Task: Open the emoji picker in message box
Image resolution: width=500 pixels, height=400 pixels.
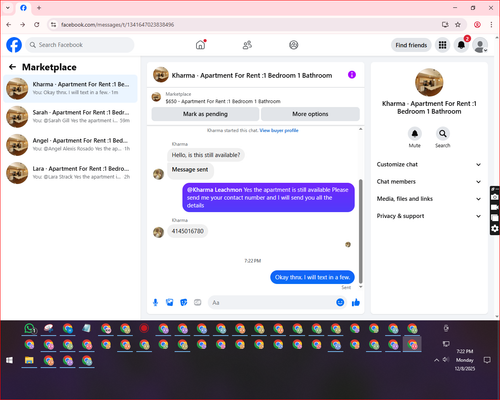Action: click(x=340, y=302)
